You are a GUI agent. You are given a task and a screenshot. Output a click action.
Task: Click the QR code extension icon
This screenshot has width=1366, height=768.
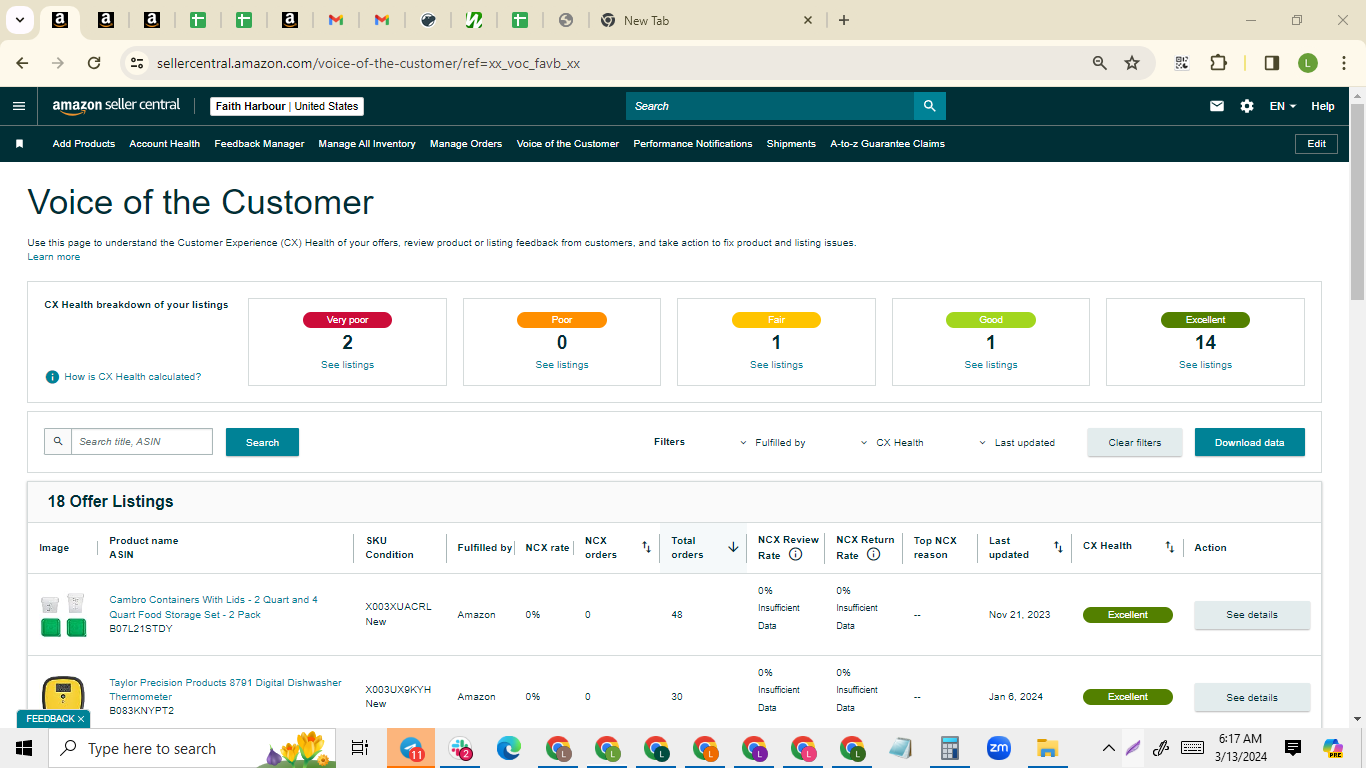point(1182,63)
